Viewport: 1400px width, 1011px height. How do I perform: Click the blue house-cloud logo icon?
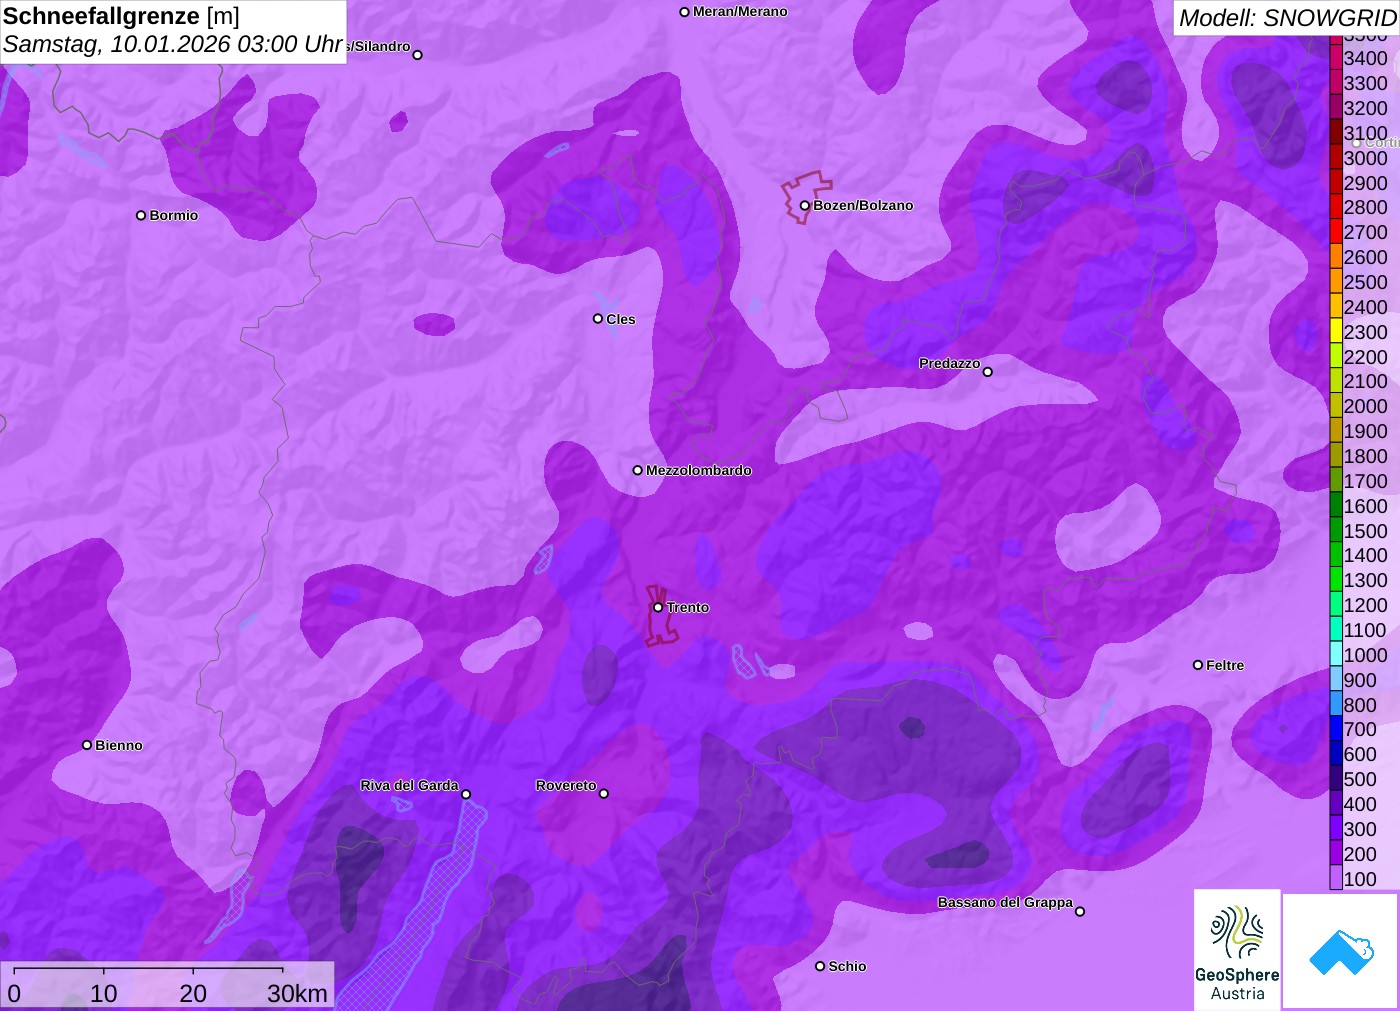pos(1341,951)
